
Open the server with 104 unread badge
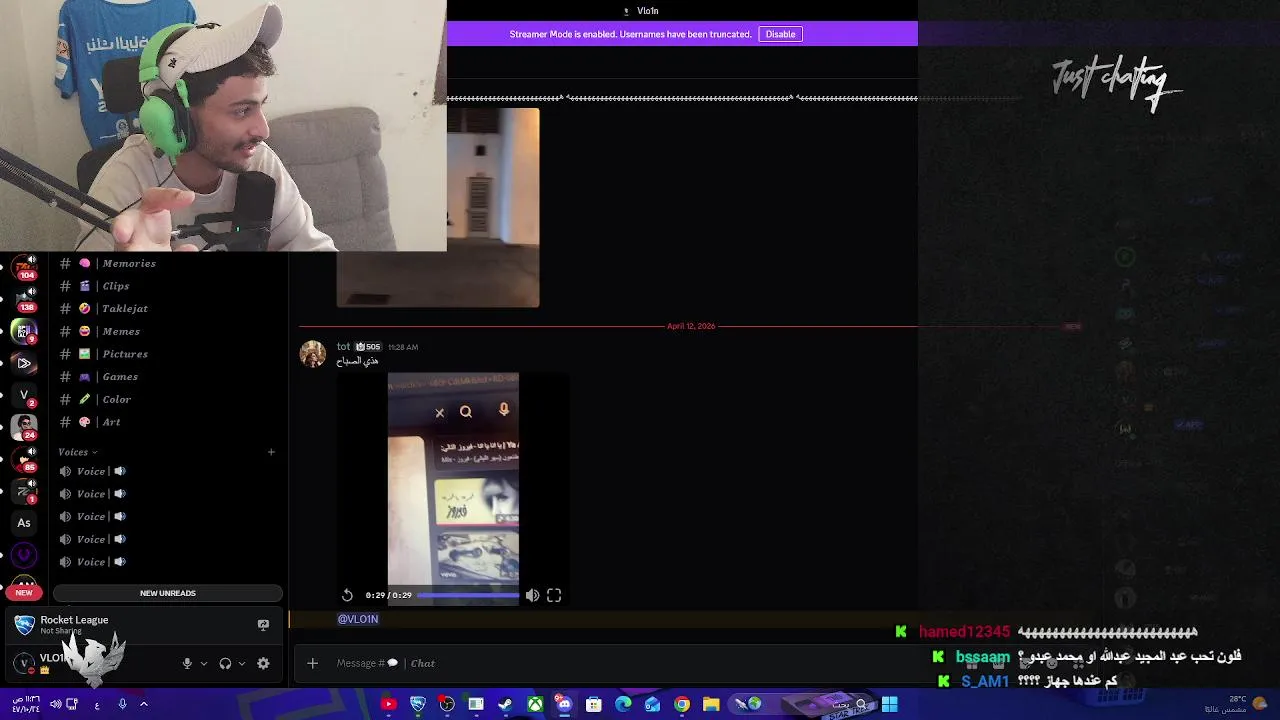pyautogui.click(x=24, y=267)
